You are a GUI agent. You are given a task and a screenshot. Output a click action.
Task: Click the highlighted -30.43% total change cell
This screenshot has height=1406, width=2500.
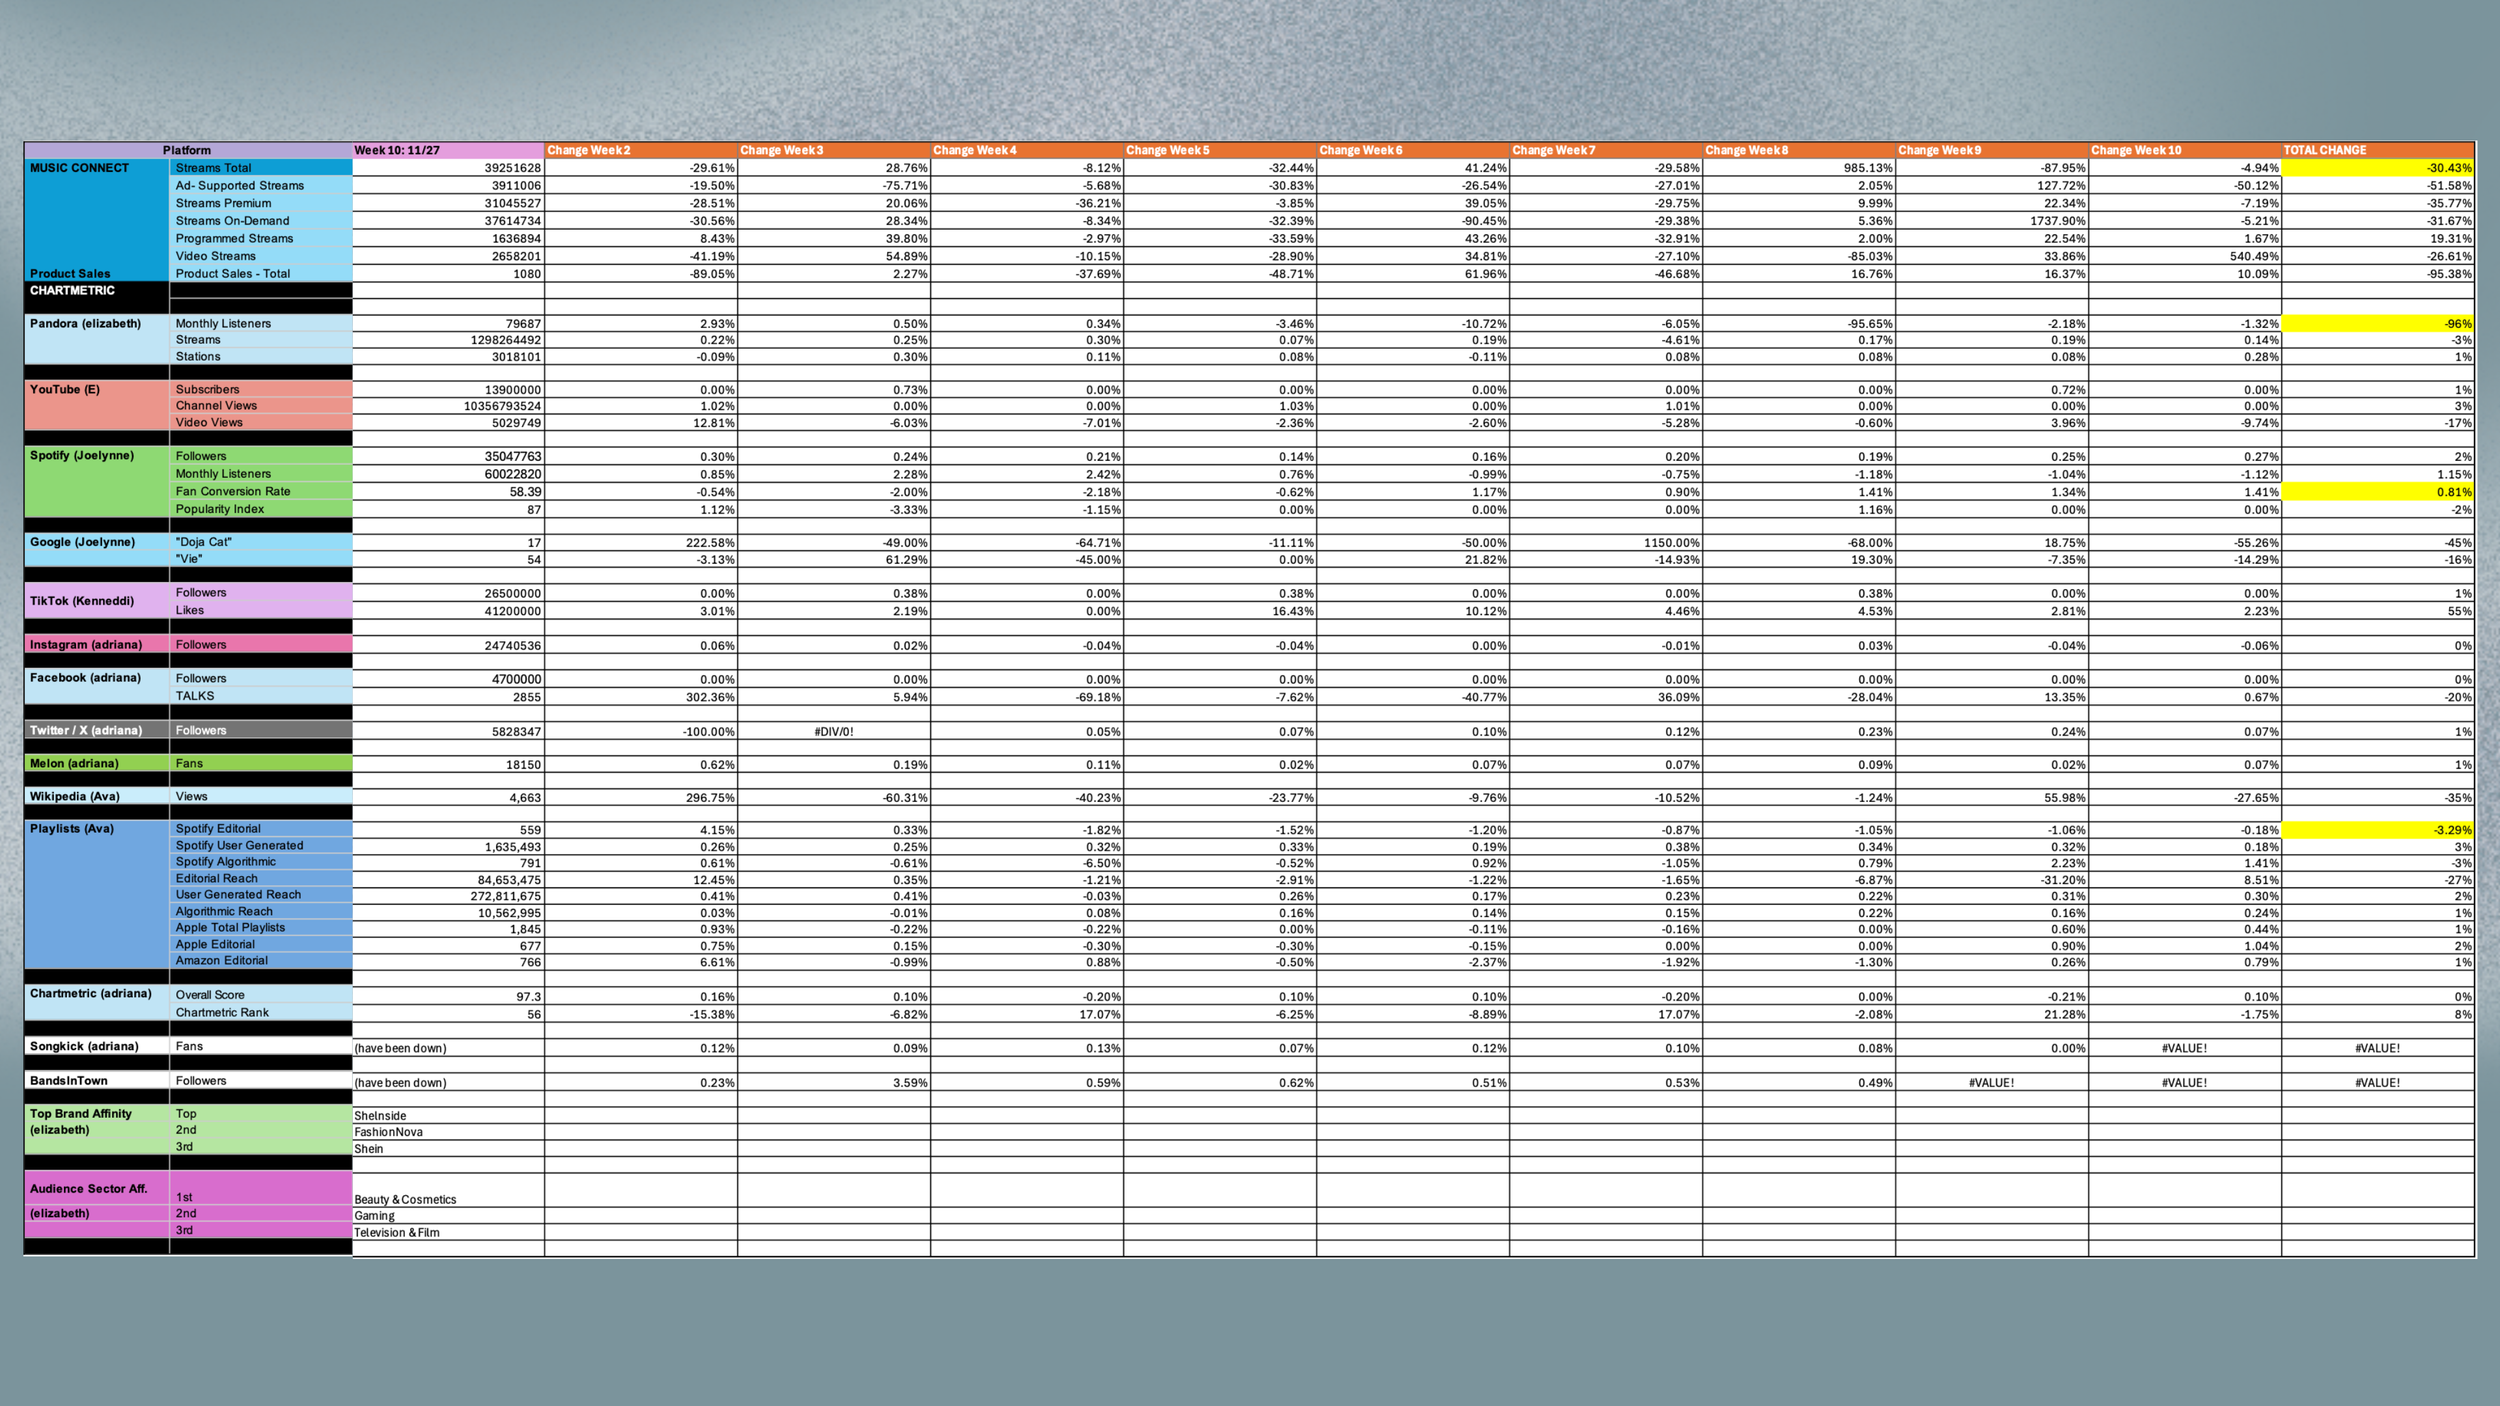coord(2378,168)
